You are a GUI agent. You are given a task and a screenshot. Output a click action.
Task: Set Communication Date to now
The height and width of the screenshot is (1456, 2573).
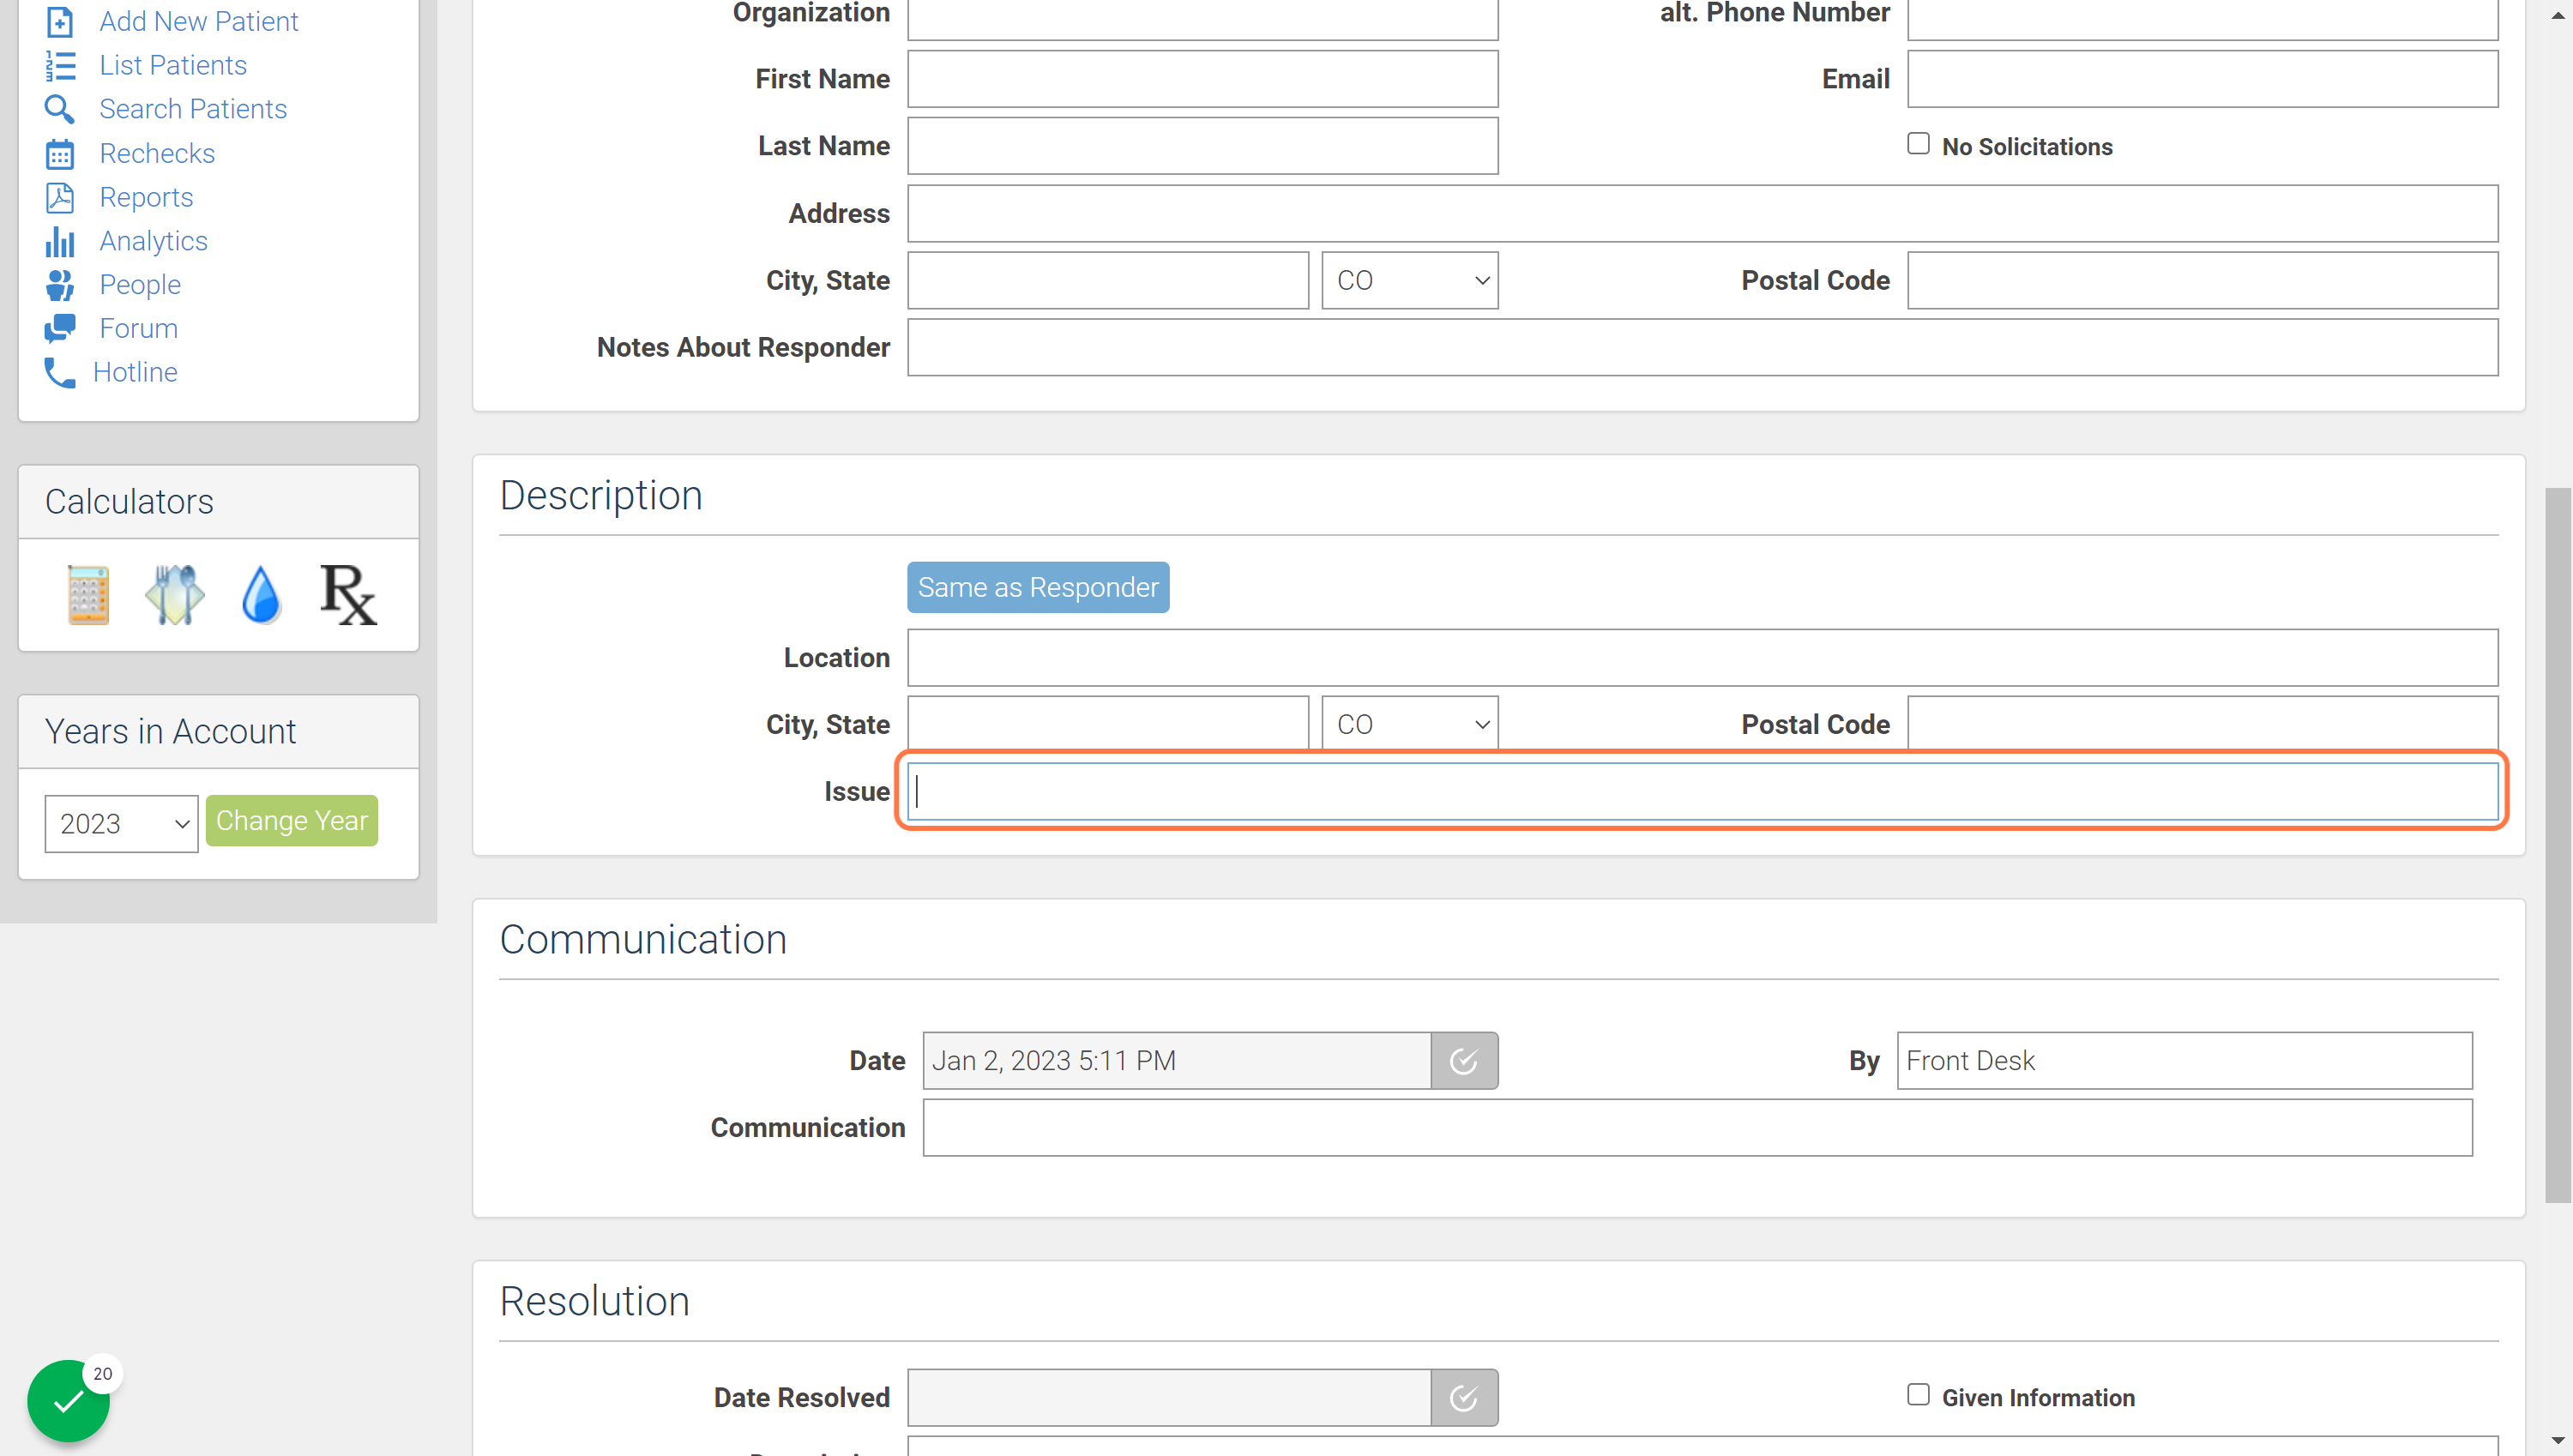(1464, 1060)
